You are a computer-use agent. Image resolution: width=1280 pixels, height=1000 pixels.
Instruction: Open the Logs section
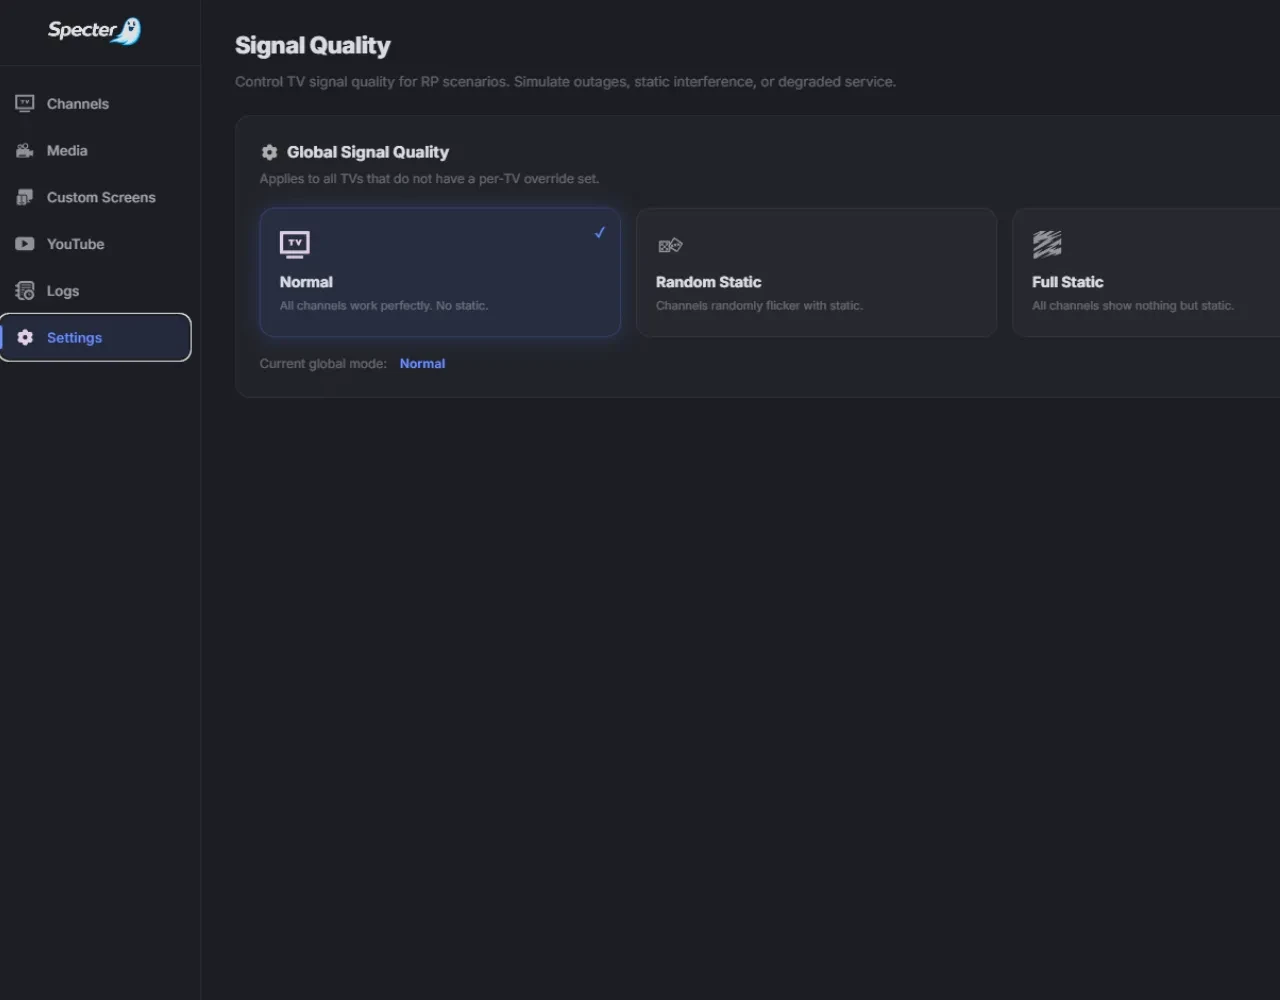click(x=96, y=291)
